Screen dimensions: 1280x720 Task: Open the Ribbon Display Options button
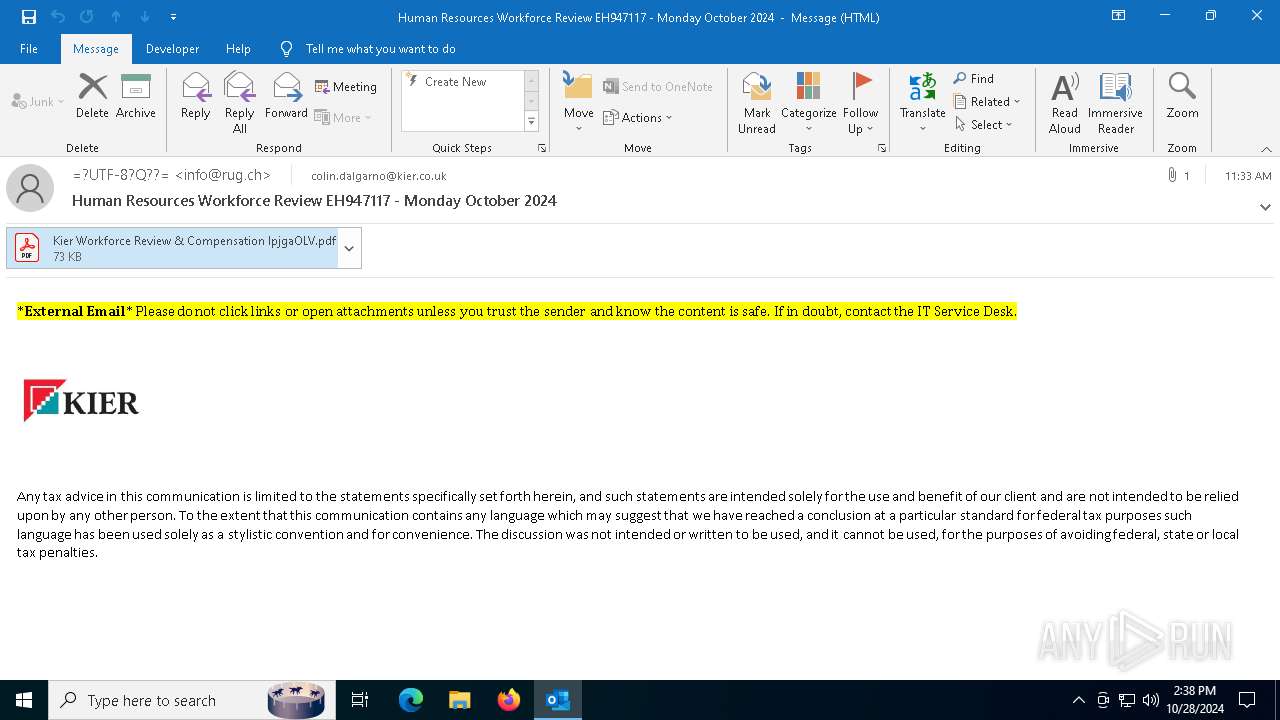coord(1119,16)
